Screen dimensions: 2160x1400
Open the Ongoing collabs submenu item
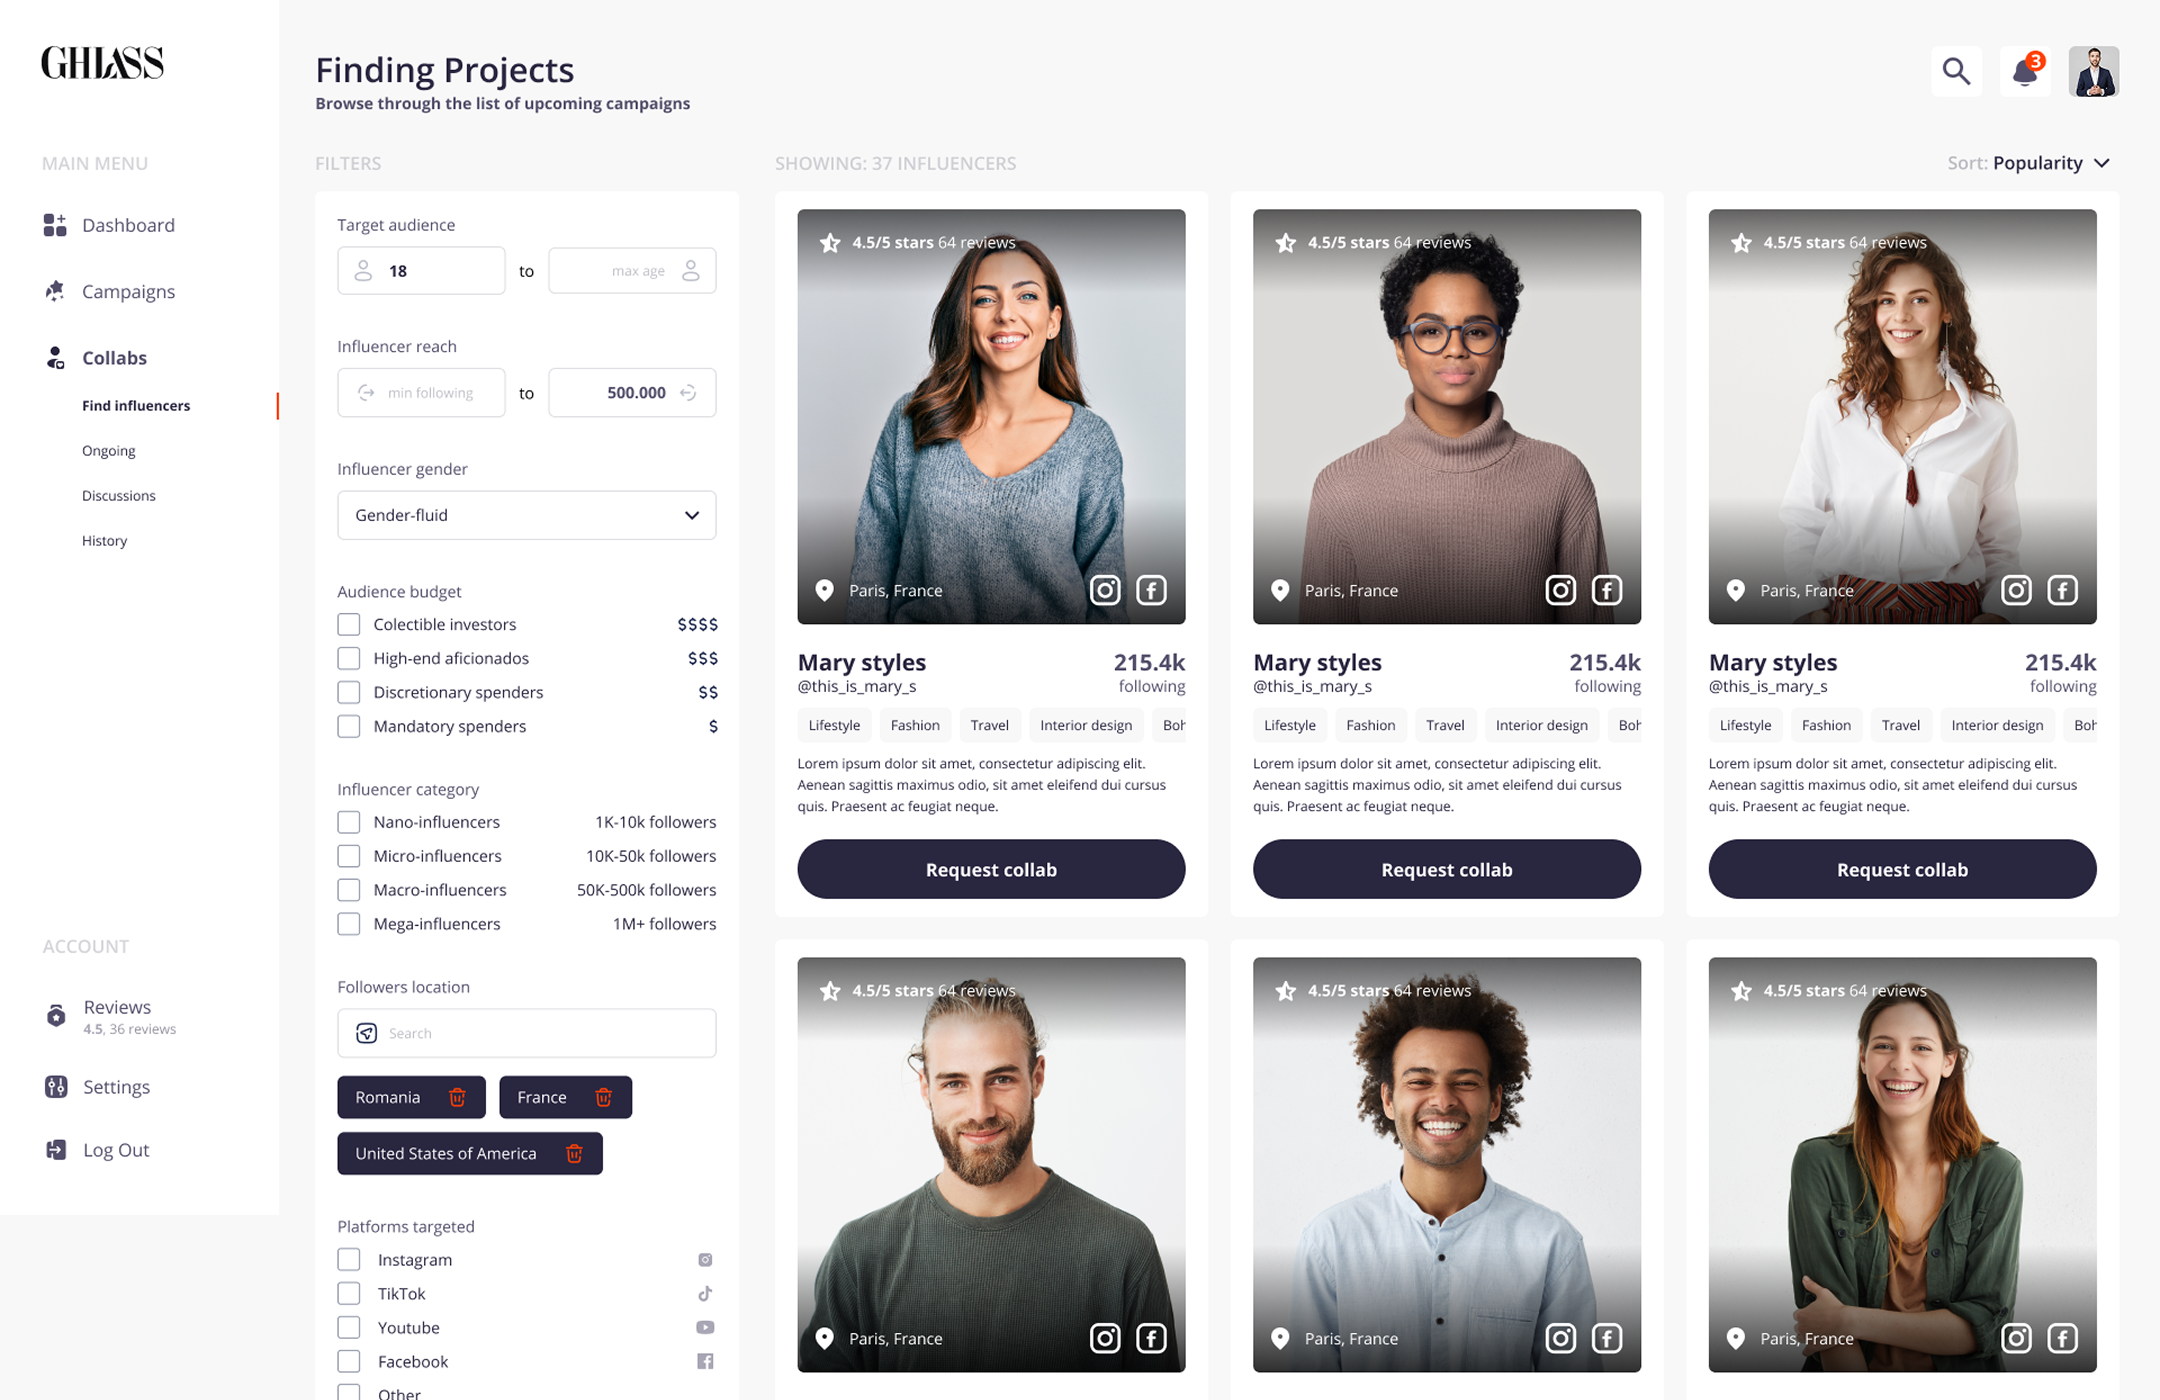pyautogui.click(x=108, y=450)
